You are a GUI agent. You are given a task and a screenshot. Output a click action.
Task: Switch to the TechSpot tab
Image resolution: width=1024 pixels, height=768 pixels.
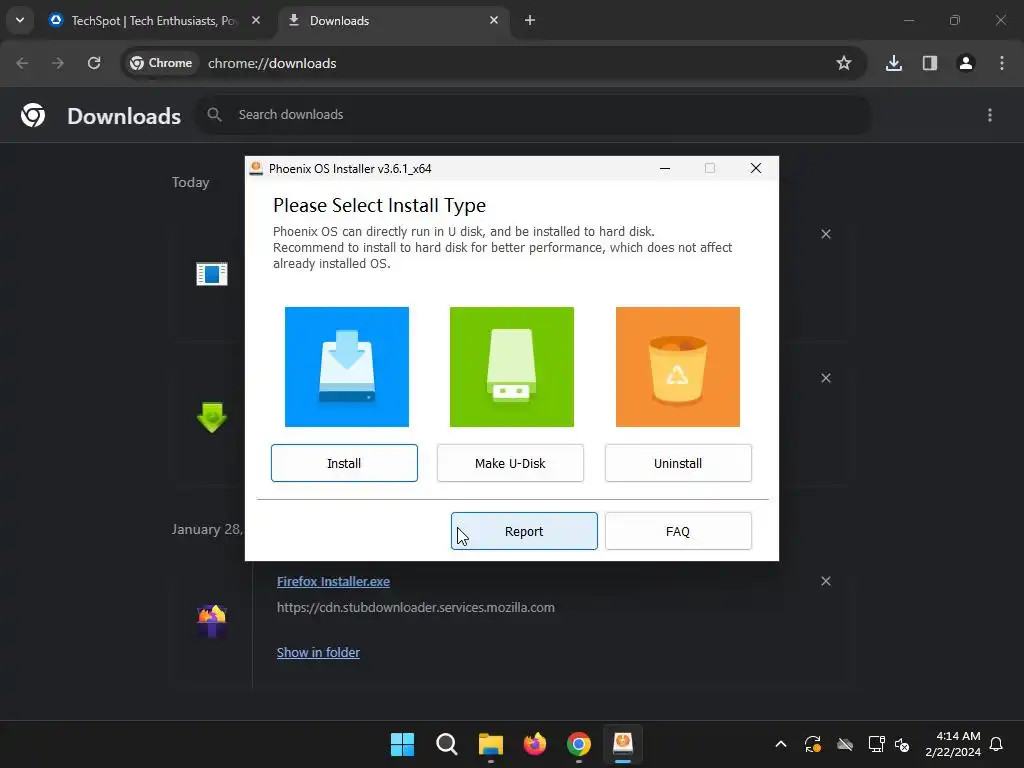154,21
